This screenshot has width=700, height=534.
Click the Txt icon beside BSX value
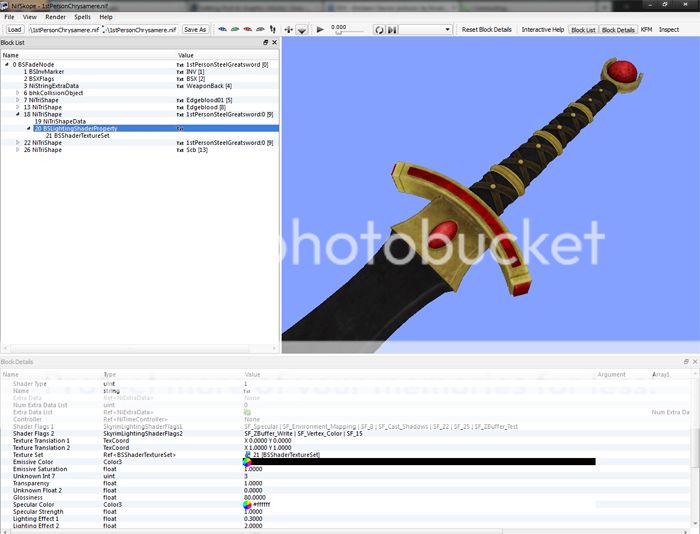click(180, 79)
